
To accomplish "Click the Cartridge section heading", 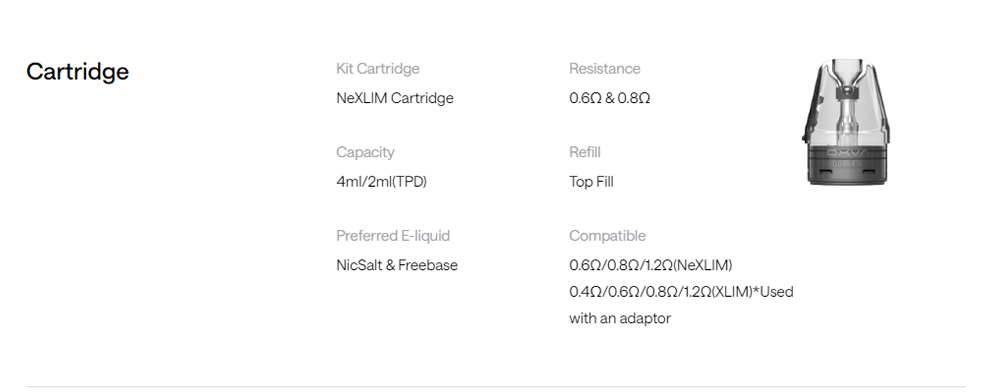I will (77, 71).
